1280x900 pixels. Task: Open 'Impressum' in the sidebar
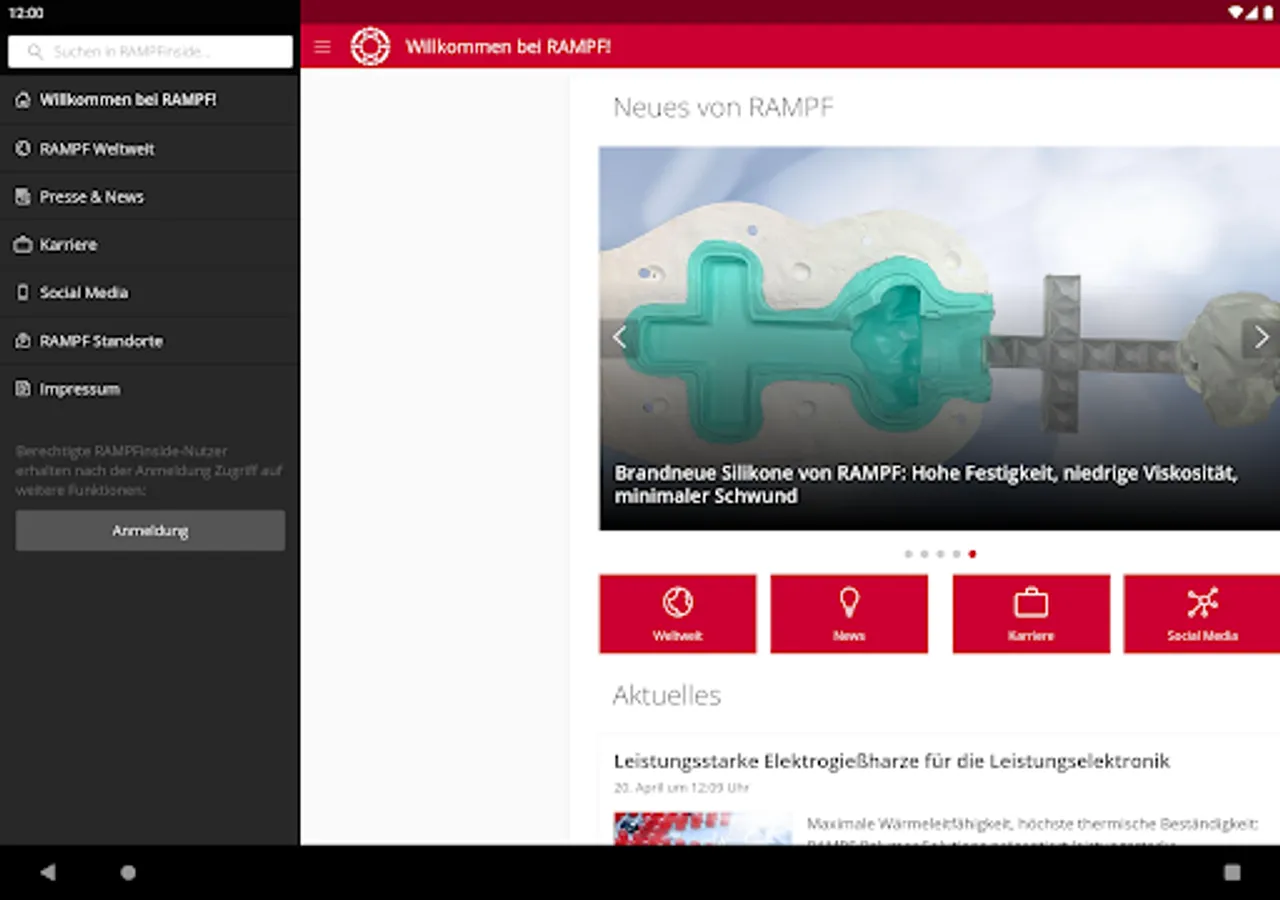pyautogui.click(x=150, y=389)
